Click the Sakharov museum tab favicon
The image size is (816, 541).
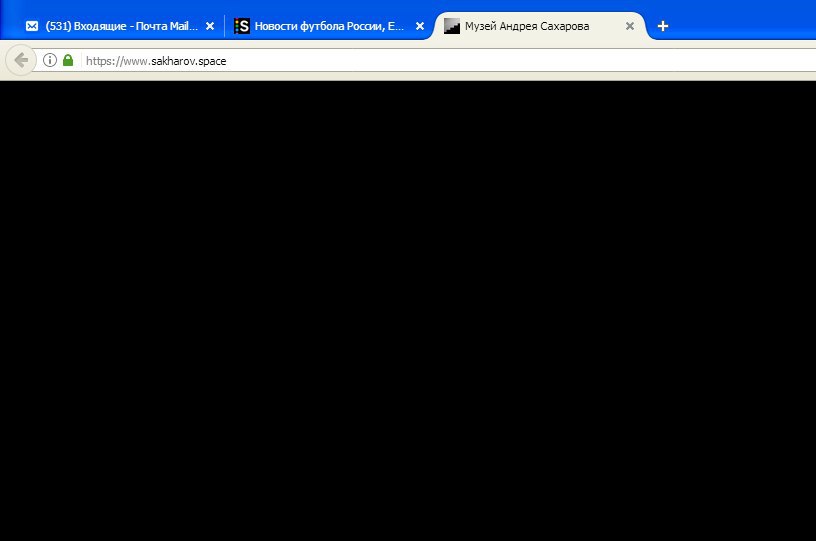[452, 26]
